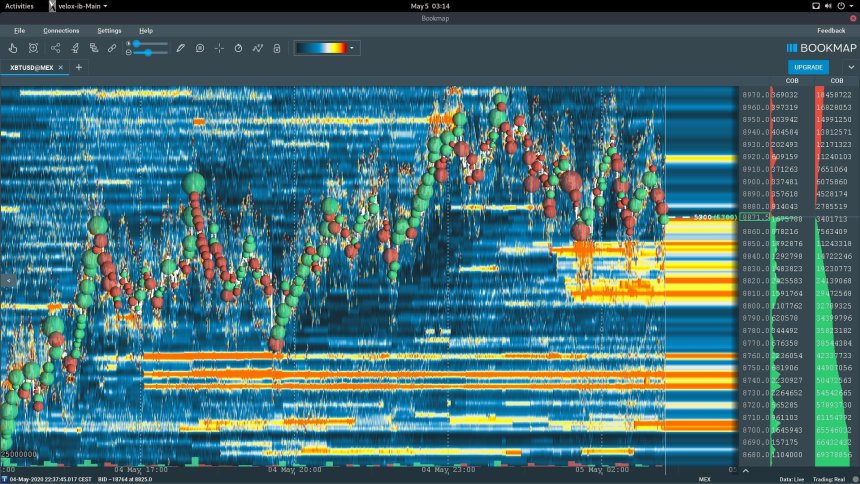Image resolution: width=860 pixels, height=484 pixels.
Task: Adjust the upper contrast slider handle
Action: point(136,43)
